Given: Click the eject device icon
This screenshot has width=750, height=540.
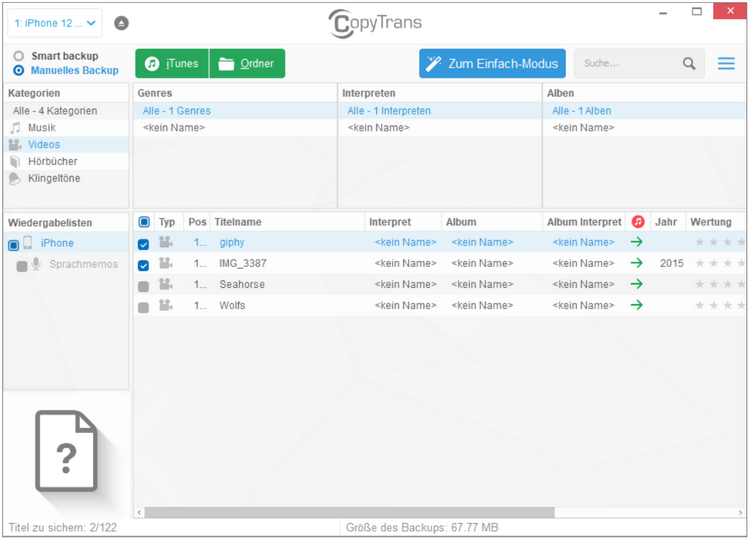Looking at the screenshot, I should [121, 23].
